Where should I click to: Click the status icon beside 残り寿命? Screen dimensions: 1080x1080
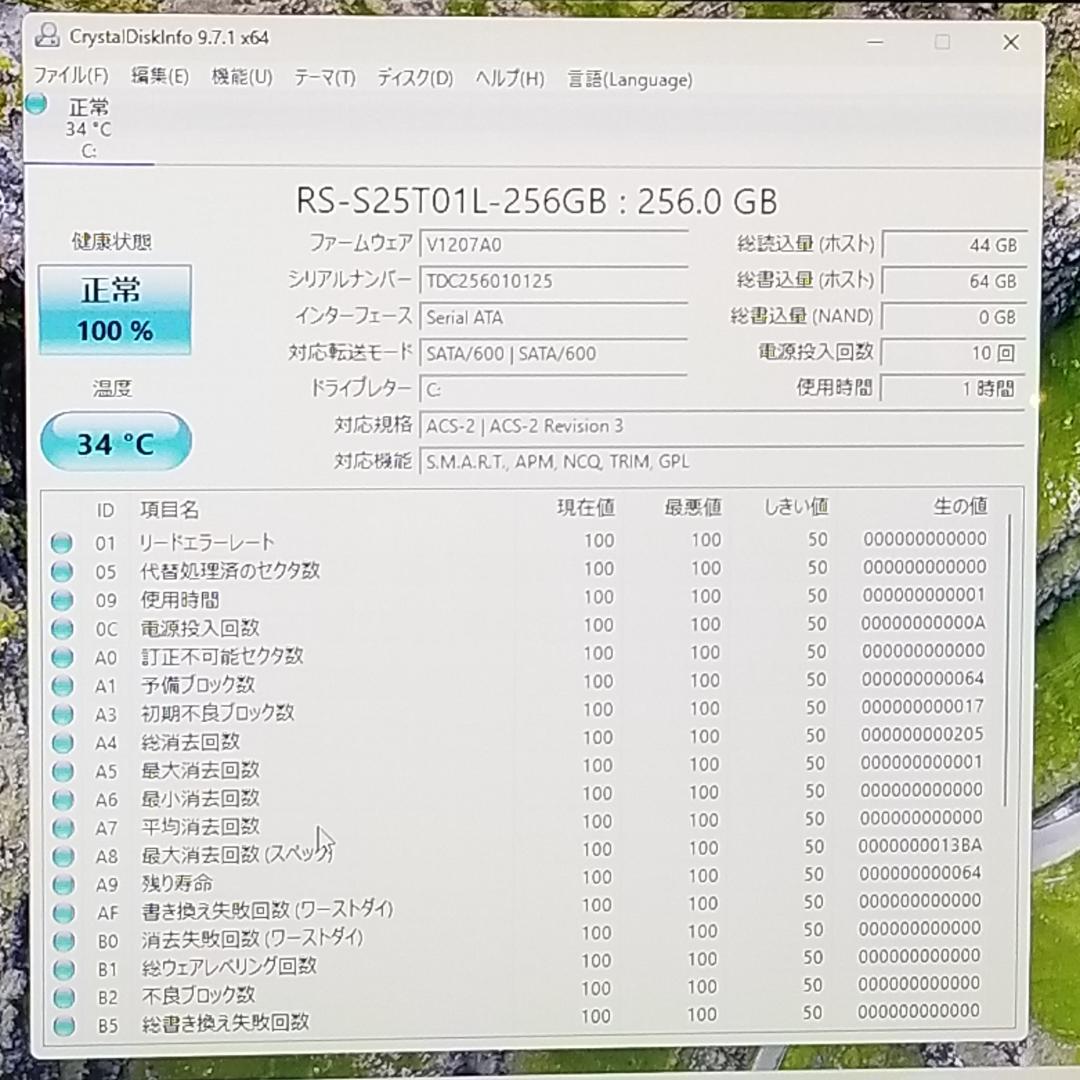click(x=62, y=885)
